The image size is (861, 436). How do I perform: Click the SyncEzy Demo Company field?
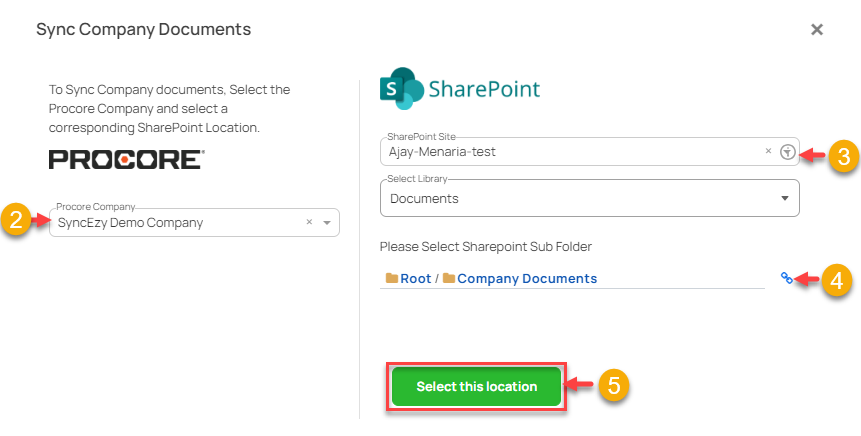tap(194, 222)
